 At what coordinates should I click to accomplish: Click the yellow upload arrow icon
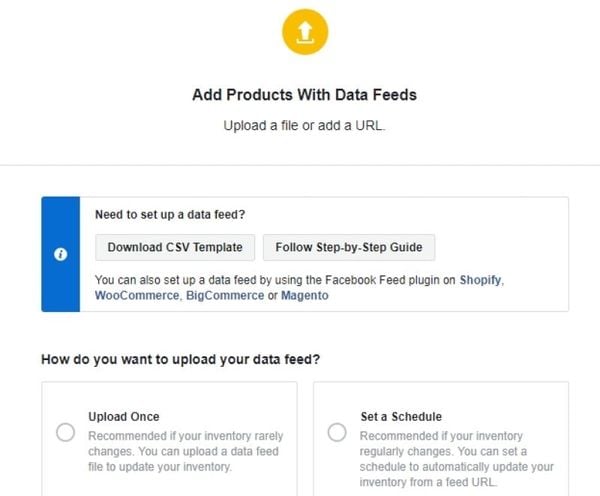click(305, 32)
